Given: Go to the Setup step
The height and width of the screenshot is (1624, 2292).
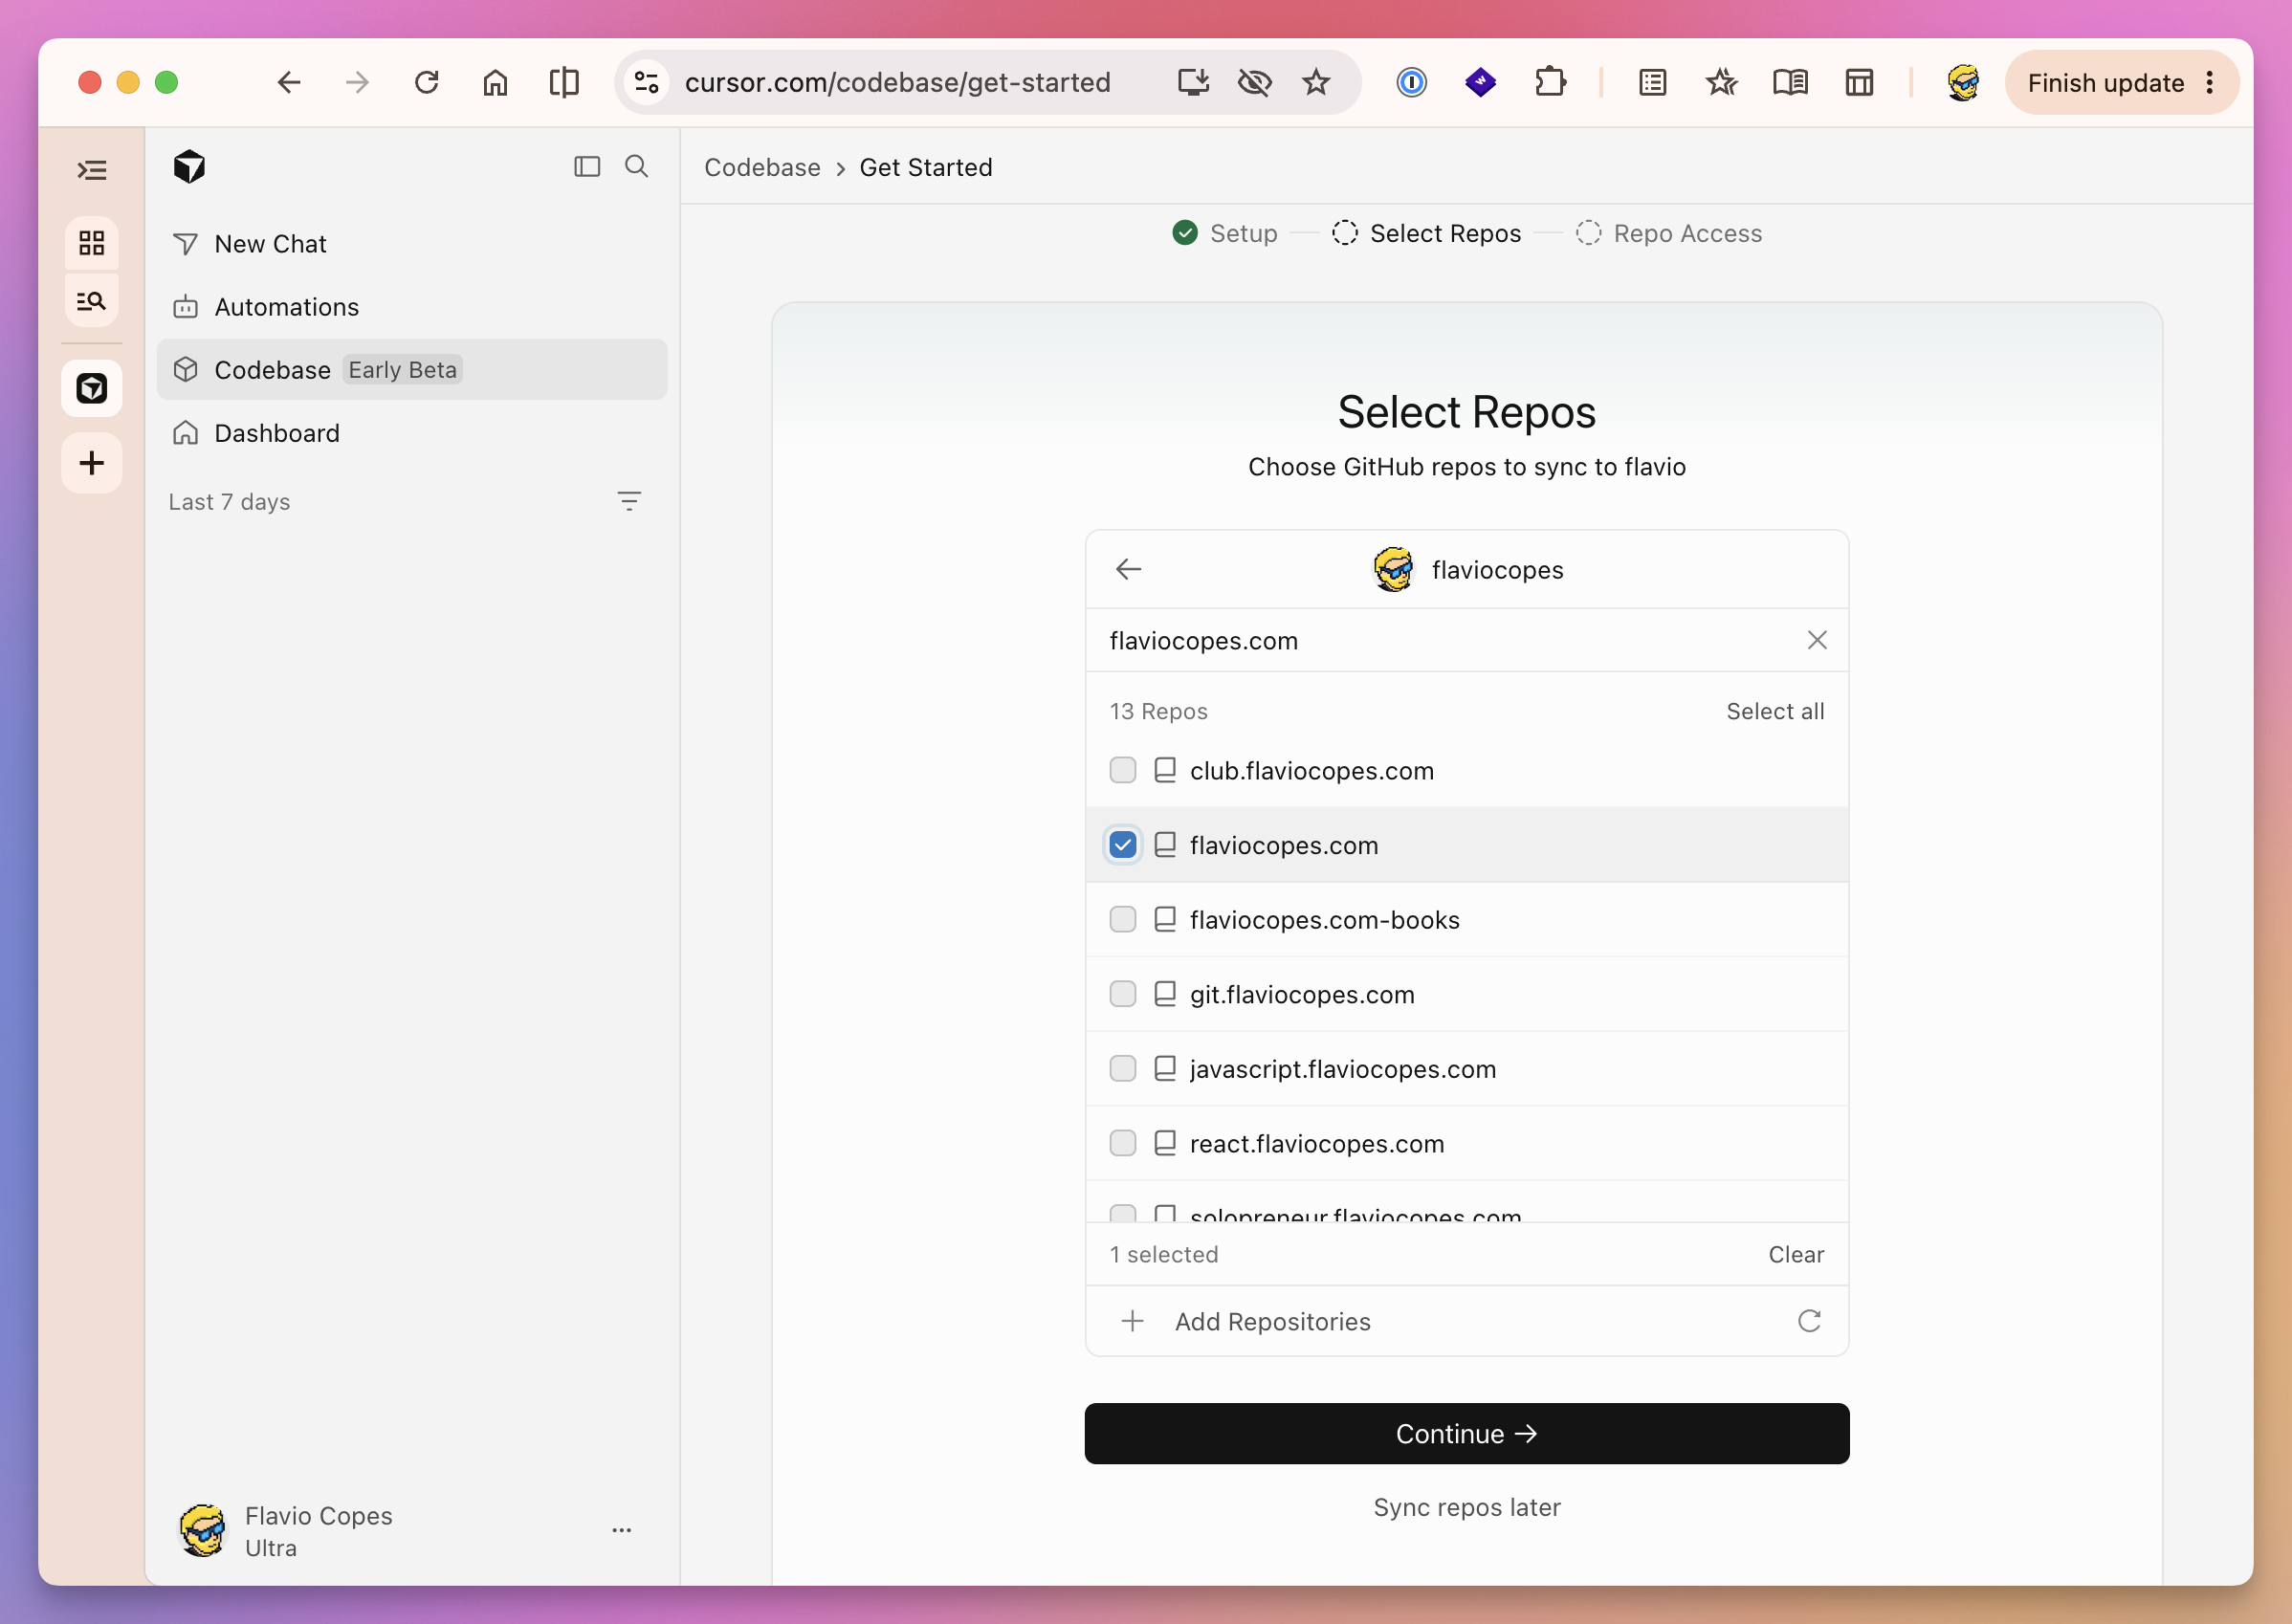Looking at the screenshot, I should point(1225,233).
